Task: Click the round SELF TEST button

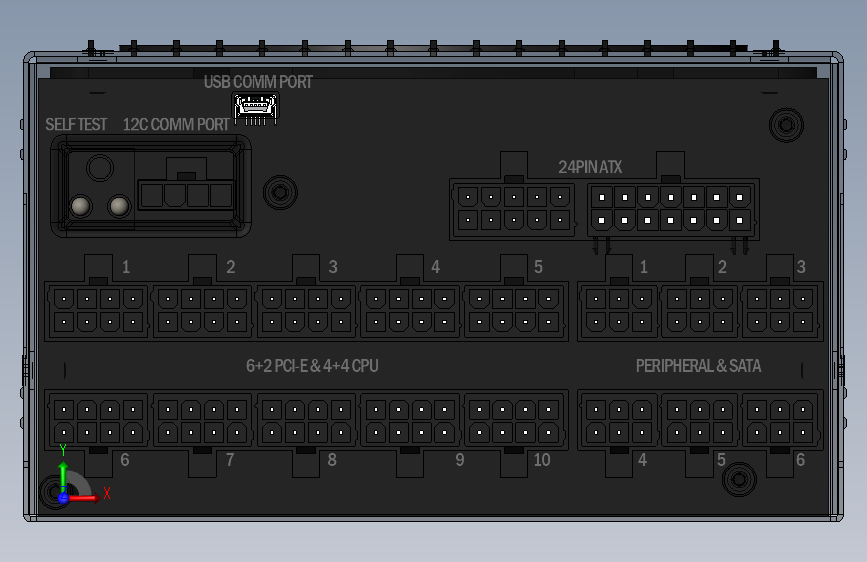Action: click(100, 168)
